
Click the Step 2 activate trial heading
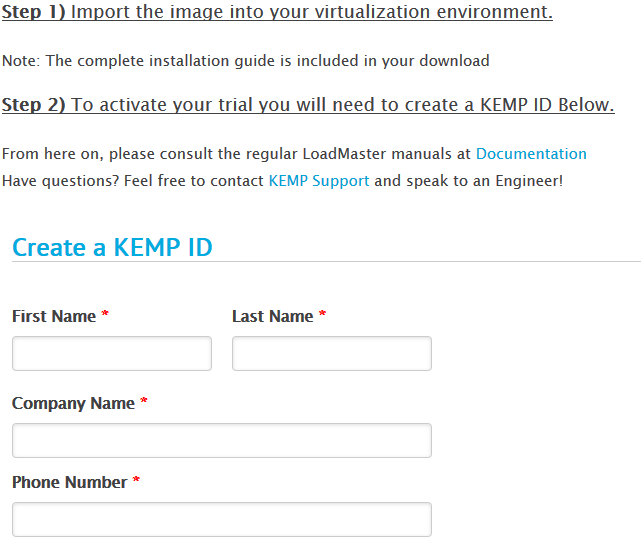point(308,105)
